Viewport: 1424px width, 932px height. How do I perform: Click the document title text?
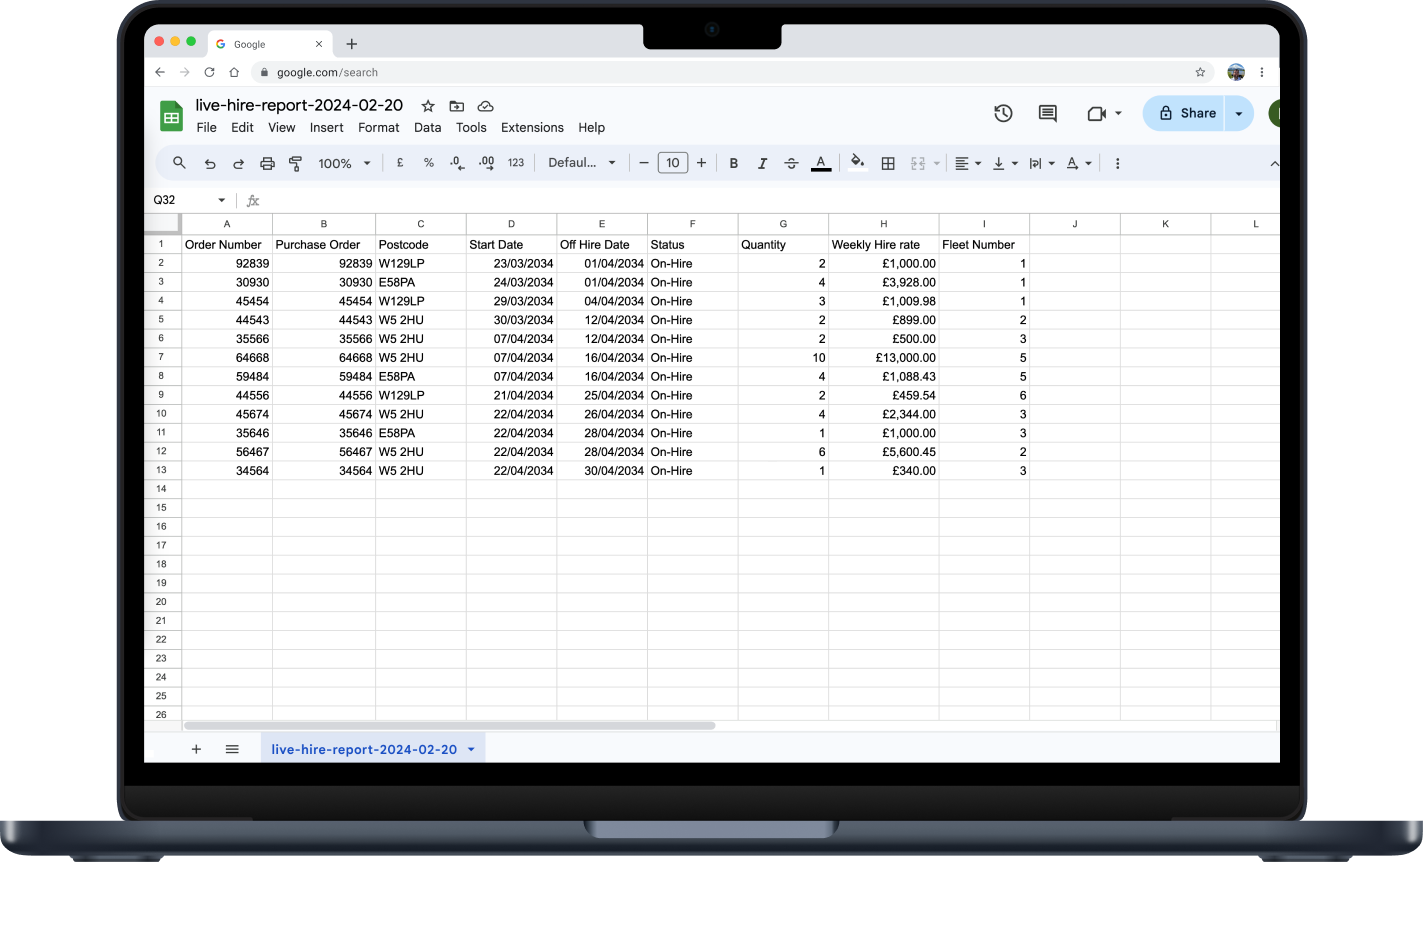coord(299,105)
